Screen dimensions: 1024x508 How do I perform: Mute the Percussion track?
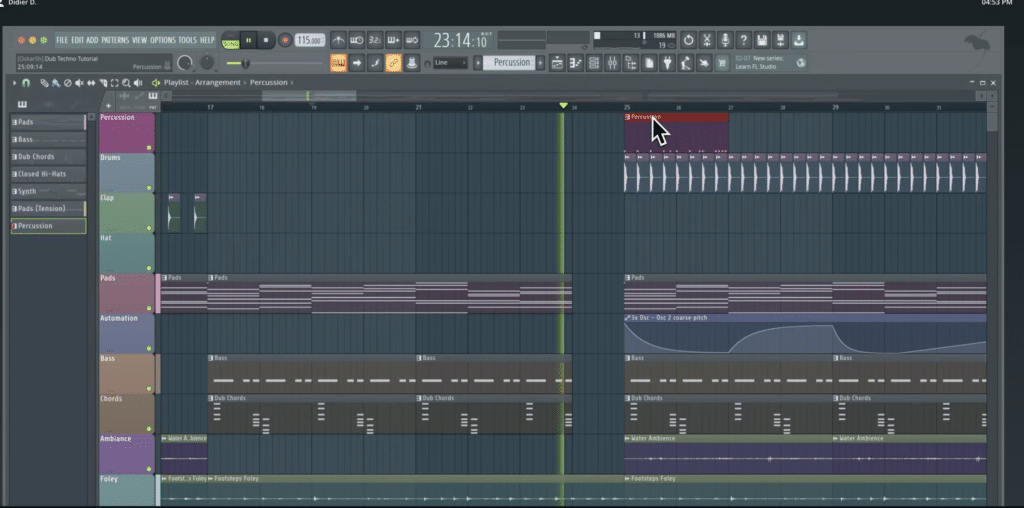pyautogui.click(x=149, y=147)
